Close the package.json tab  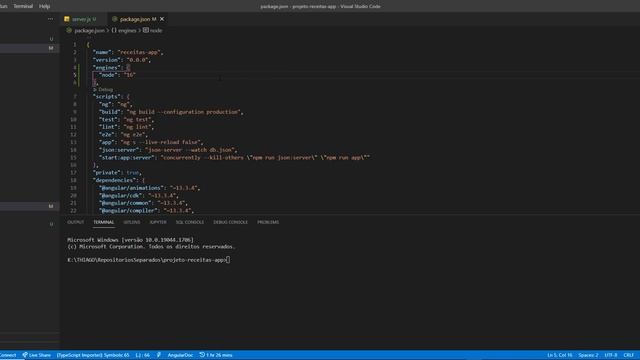[162, 19]
